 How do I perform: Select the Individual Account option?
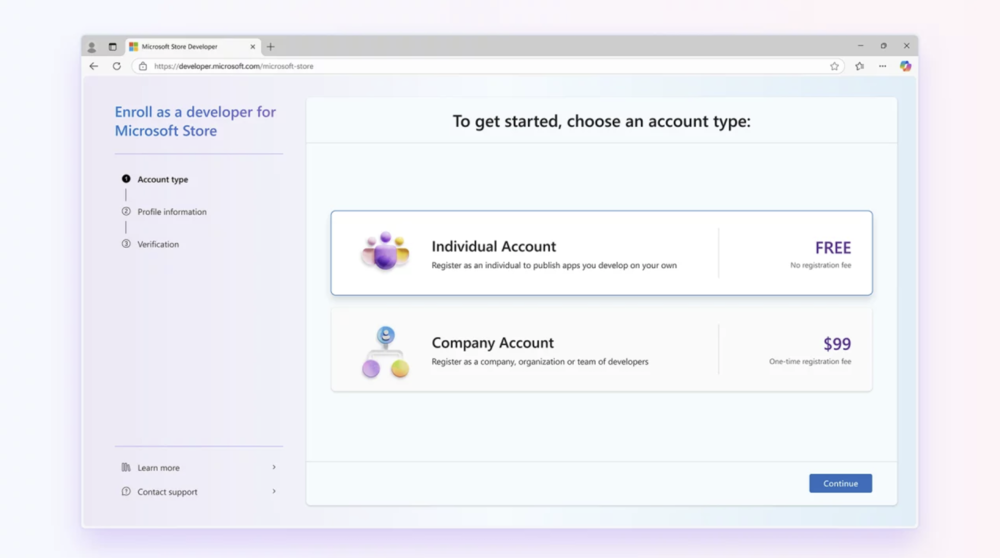pos(601,253)
